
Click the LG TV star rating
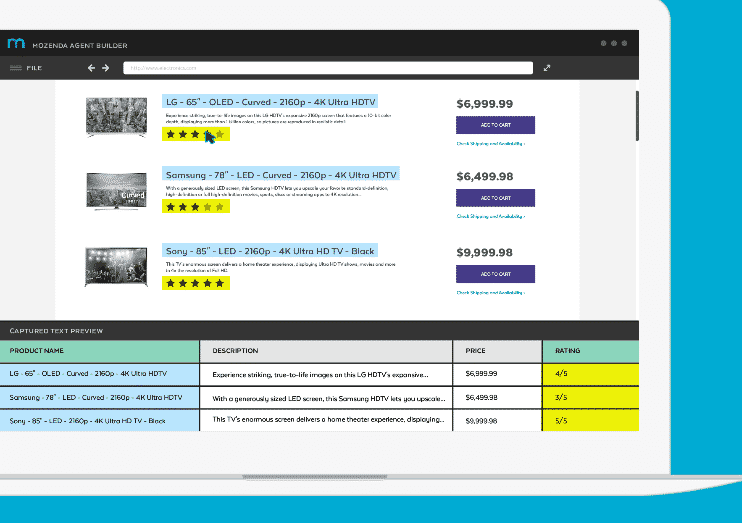click(x=195, y=133)
